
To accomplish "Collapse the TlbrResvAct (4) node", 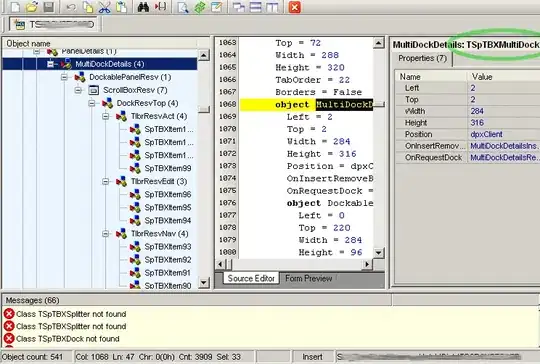I will coord(106,116).
